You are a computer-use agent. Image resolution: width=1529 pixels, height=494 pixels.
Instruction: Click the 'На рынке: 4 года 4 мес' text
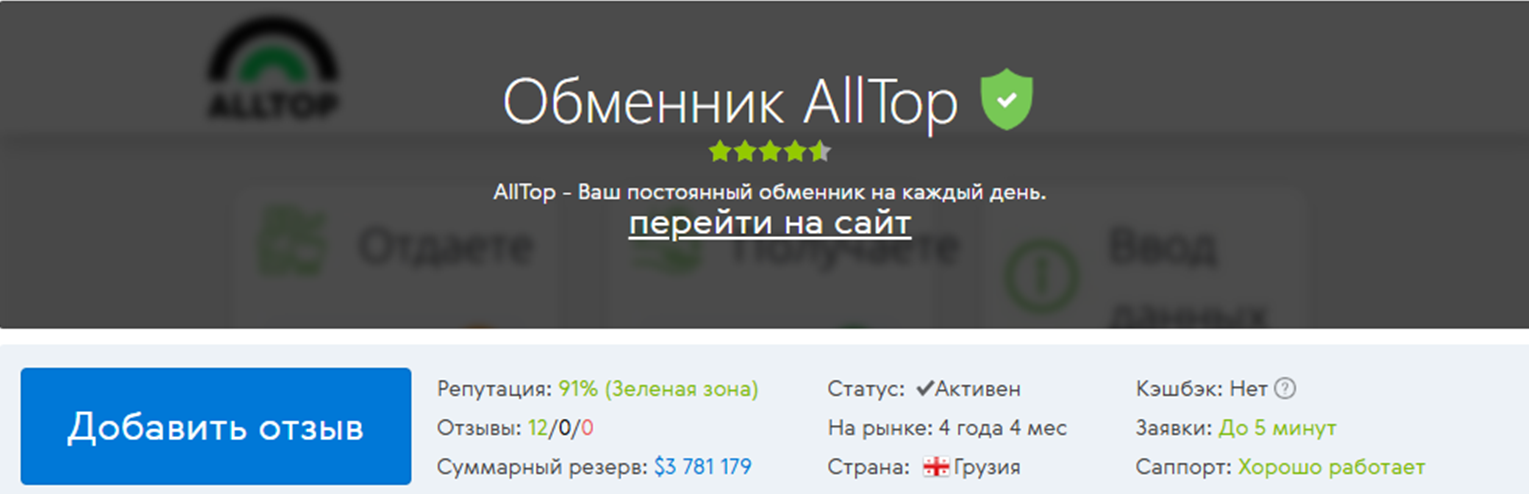click(x=947, y=428)
